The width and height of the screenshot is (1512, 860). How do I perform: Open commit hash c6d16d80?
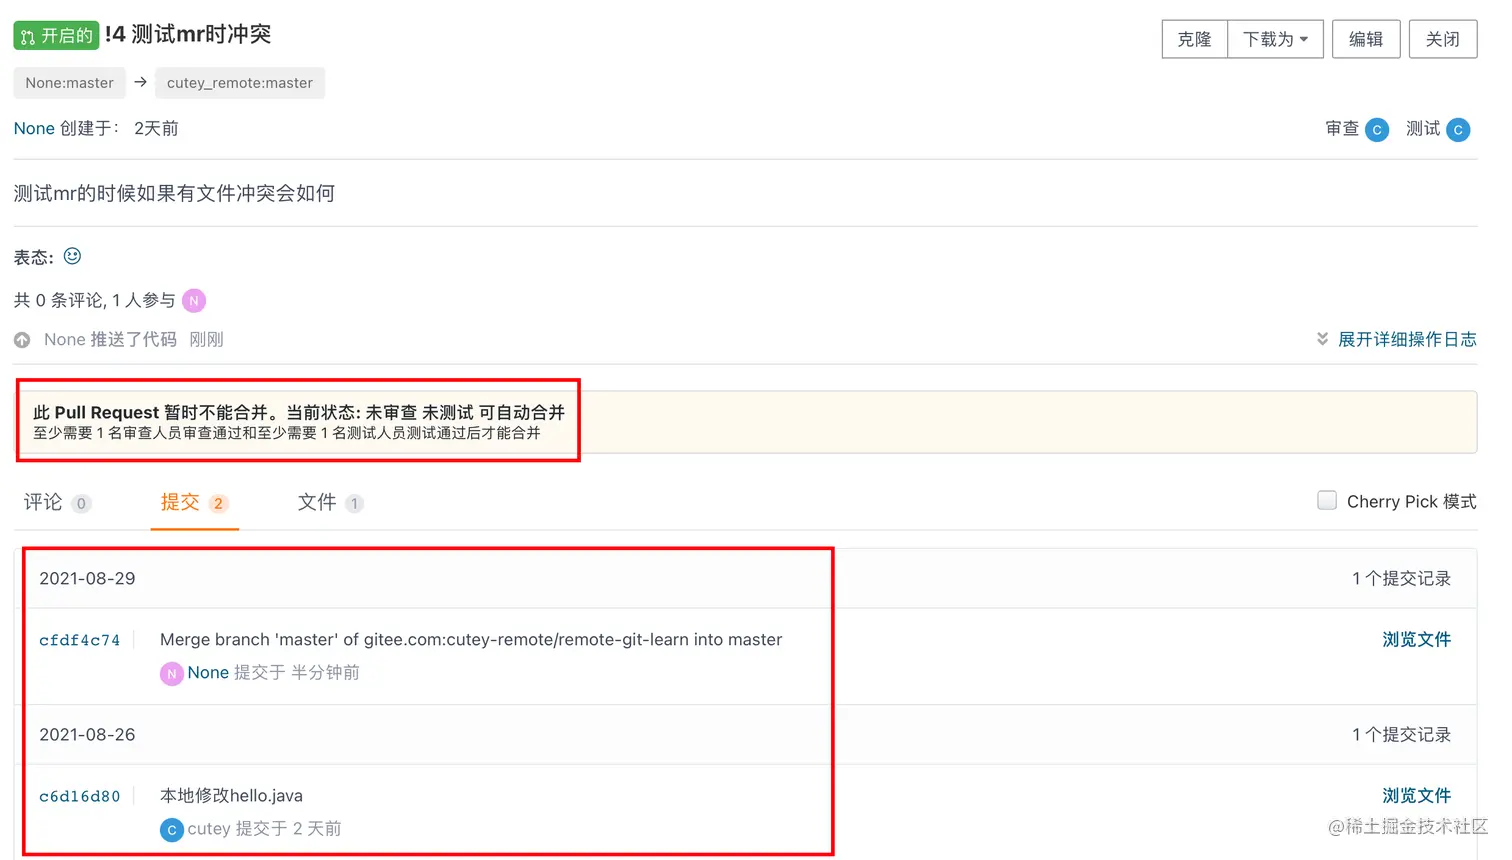[x=79, y=797]
